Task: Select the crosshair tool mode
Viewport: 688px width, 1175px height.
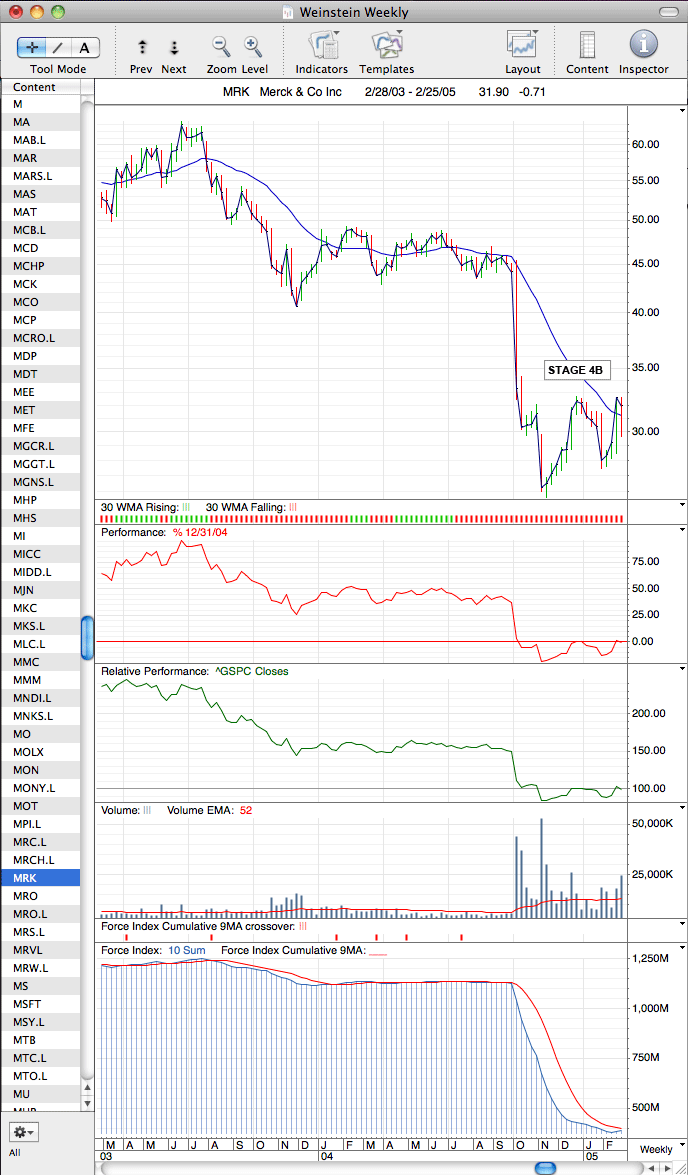Action: click(x=31, y=48)
